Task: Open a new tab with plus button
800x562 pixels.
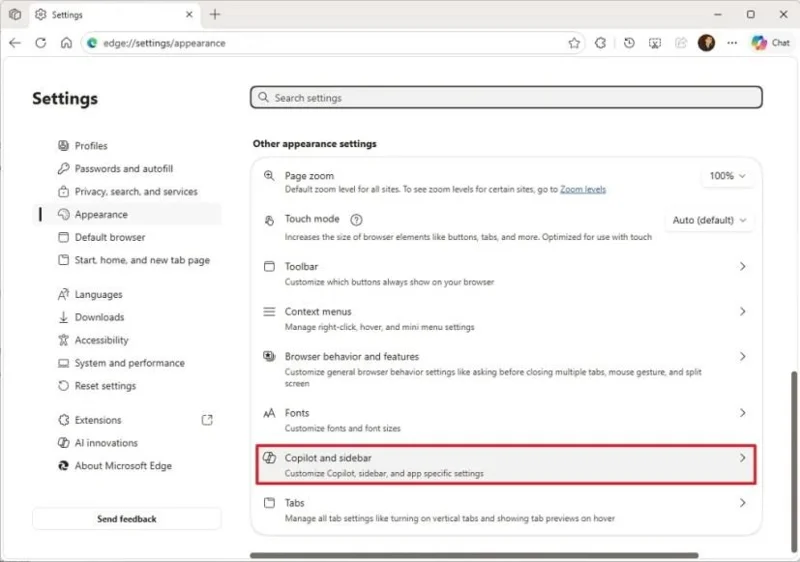Action: pyautogui.click(x=215, y=14)
